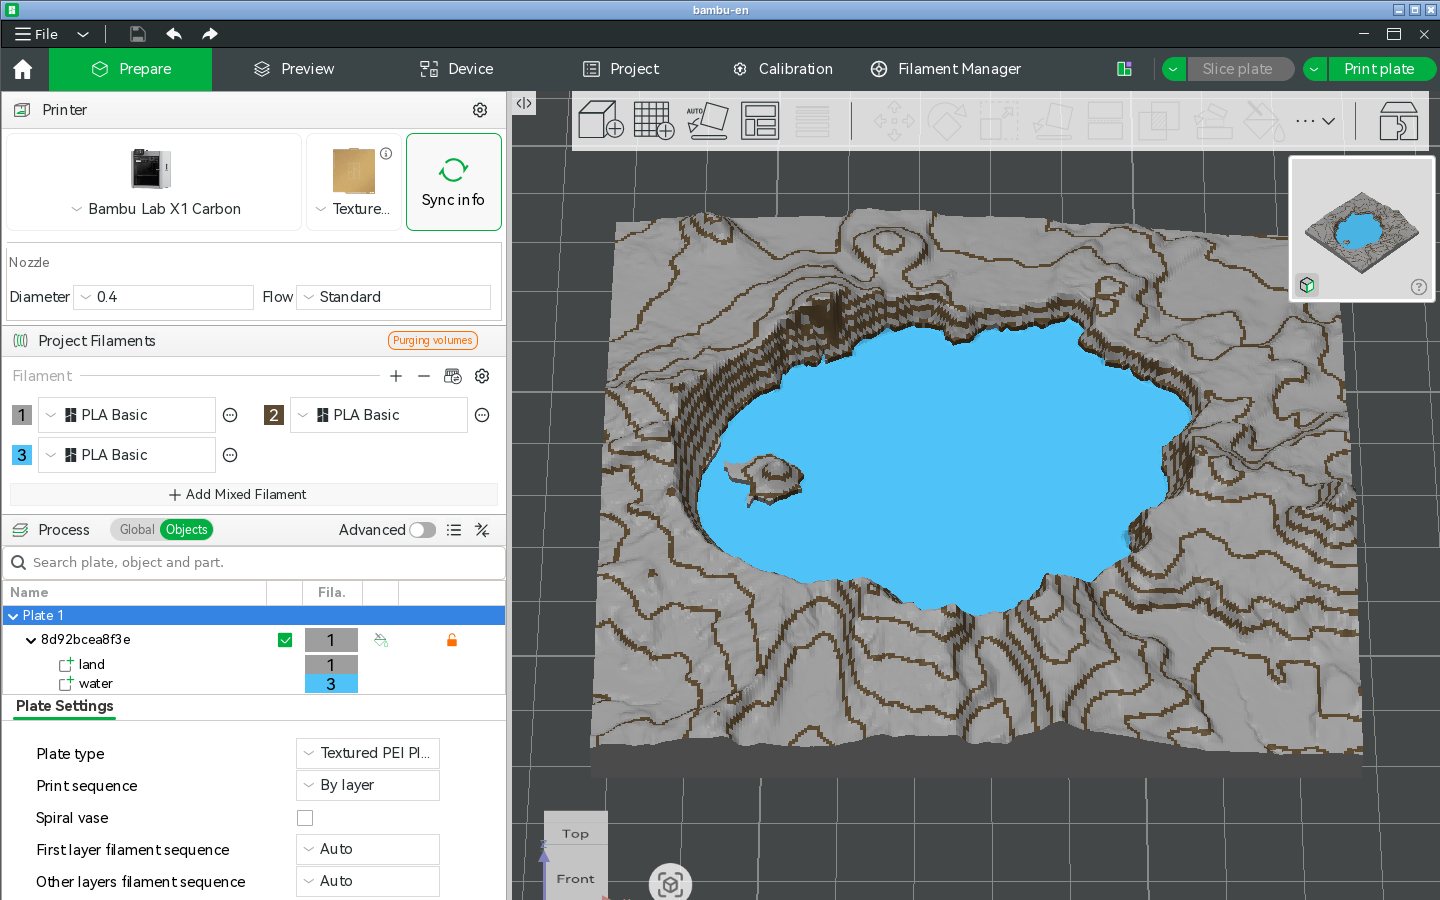Click the Add cube primitive toolbar icon

click(x=601, y=121)
